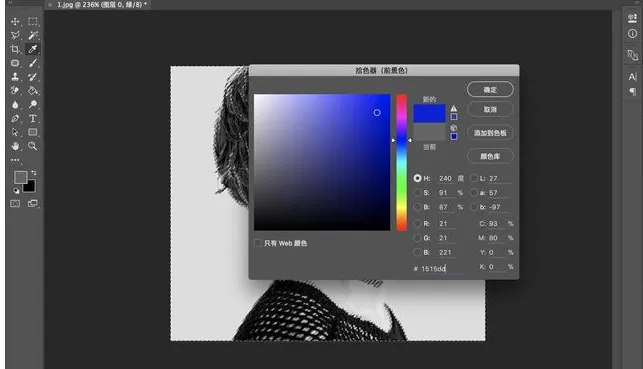Click the M field showing 80
Screen dimensions: 643x369
[497, 238]
